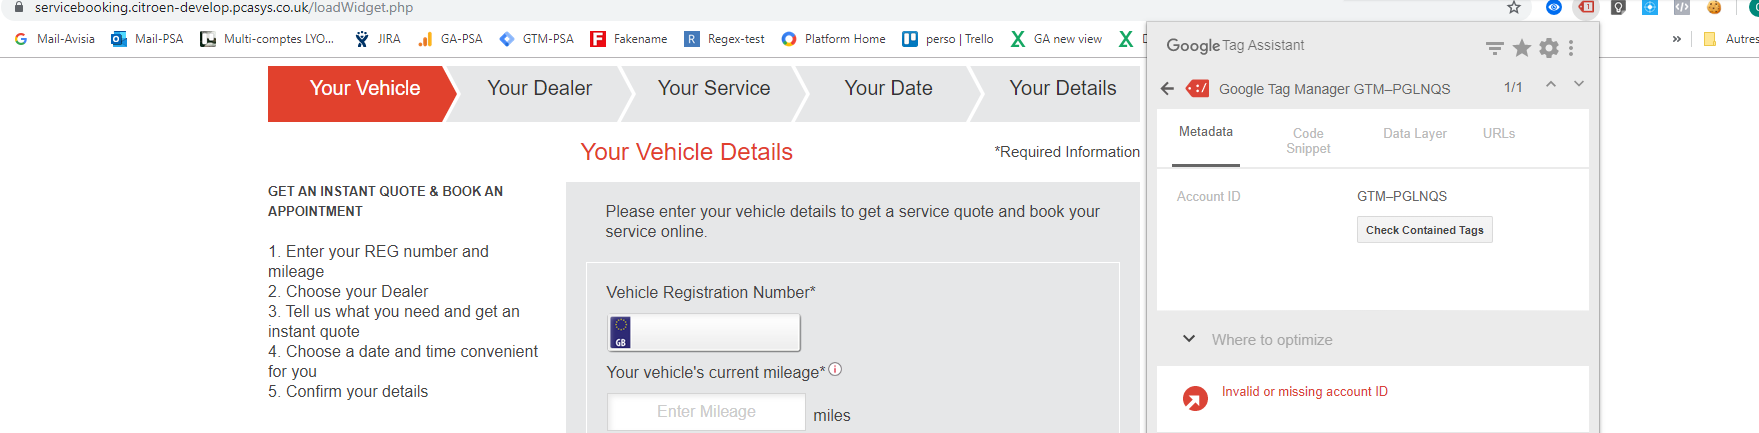Viewport: 1759px width, 433px height.
Task: Click the Enter Mileage field
Action: click(x=706, y=412)
